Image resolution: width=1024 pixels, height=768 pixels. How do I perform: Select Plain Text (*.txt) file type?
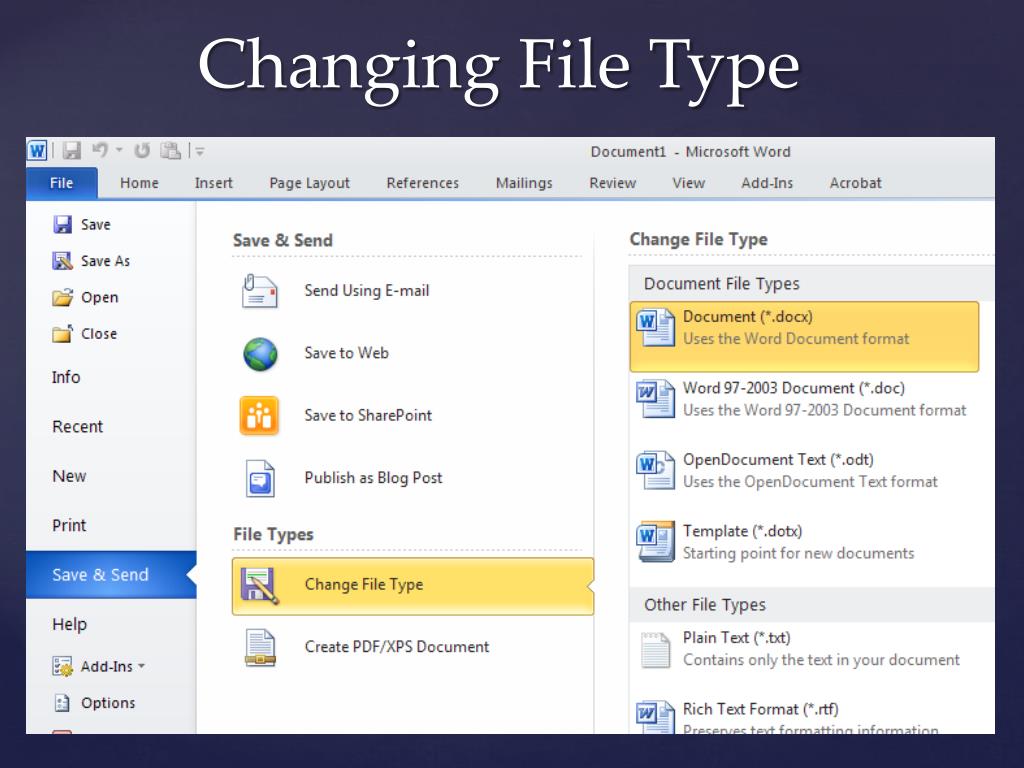[804, 648]
